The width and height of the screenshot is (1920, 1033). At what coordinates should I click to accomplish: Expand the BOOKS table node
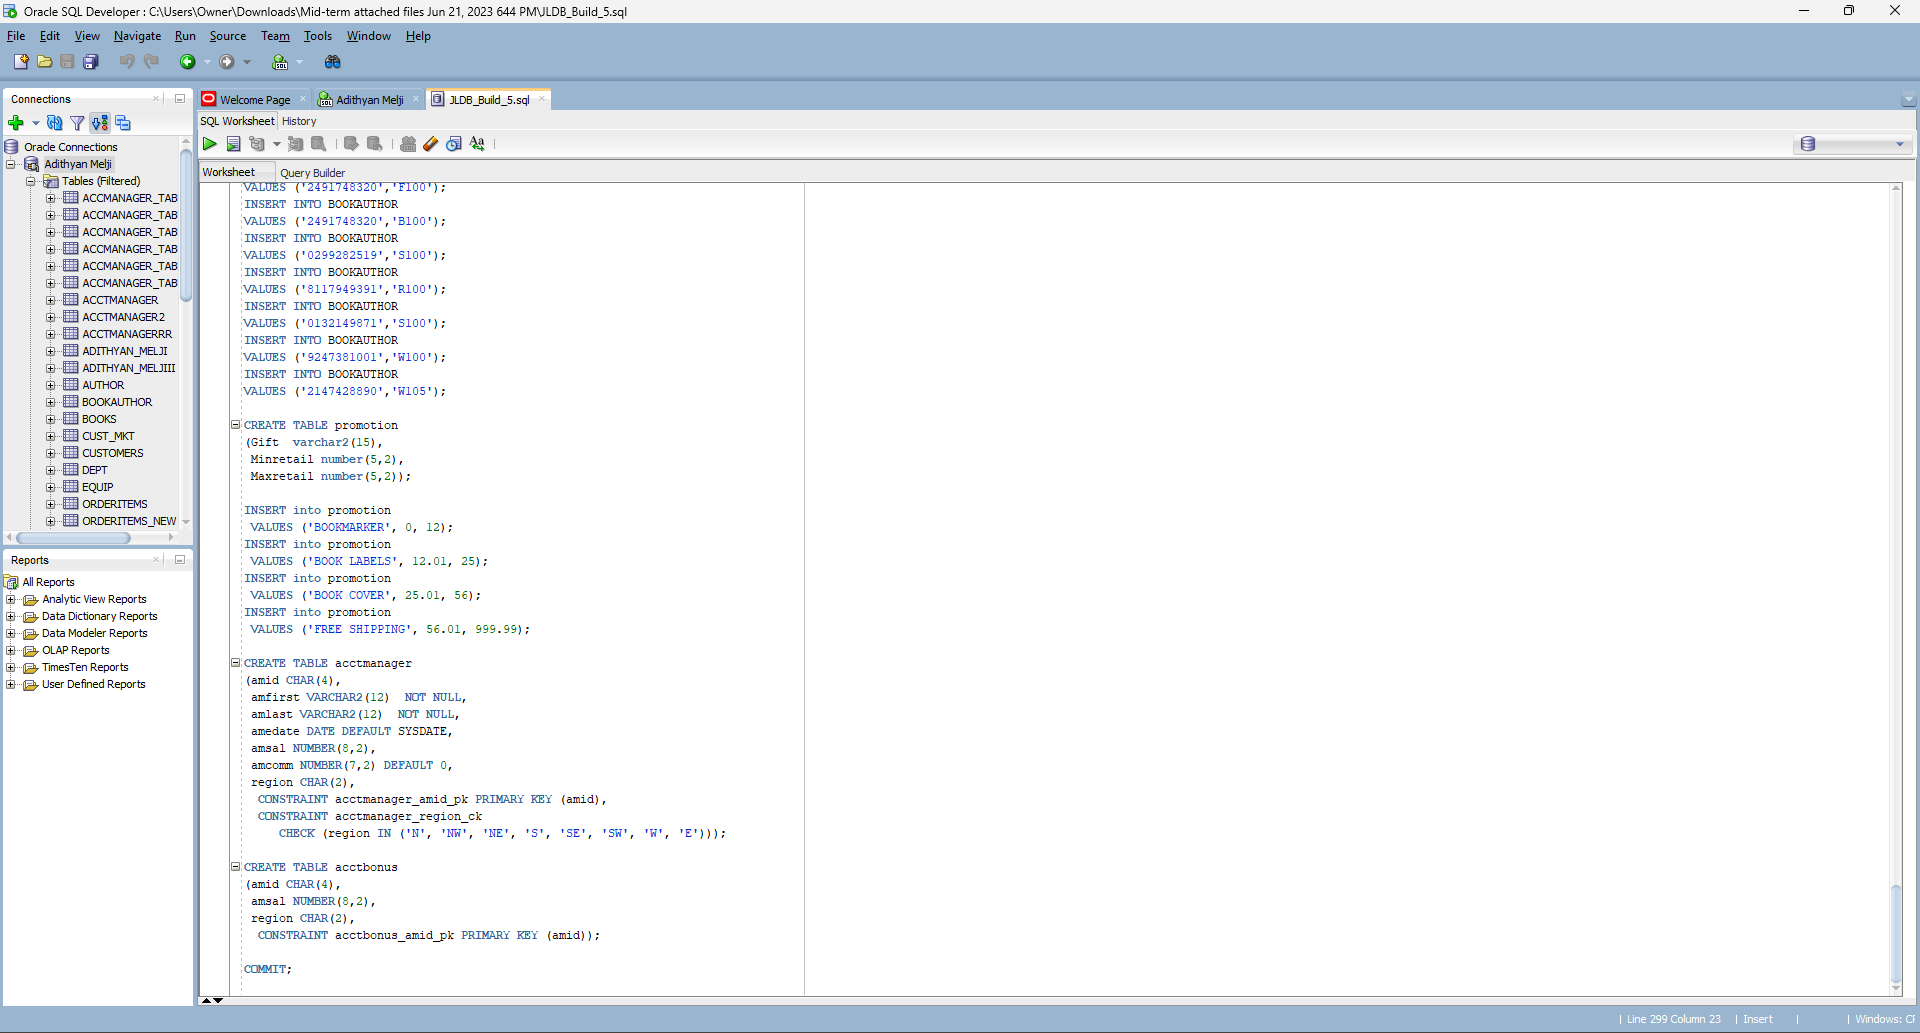coord(50,419)
